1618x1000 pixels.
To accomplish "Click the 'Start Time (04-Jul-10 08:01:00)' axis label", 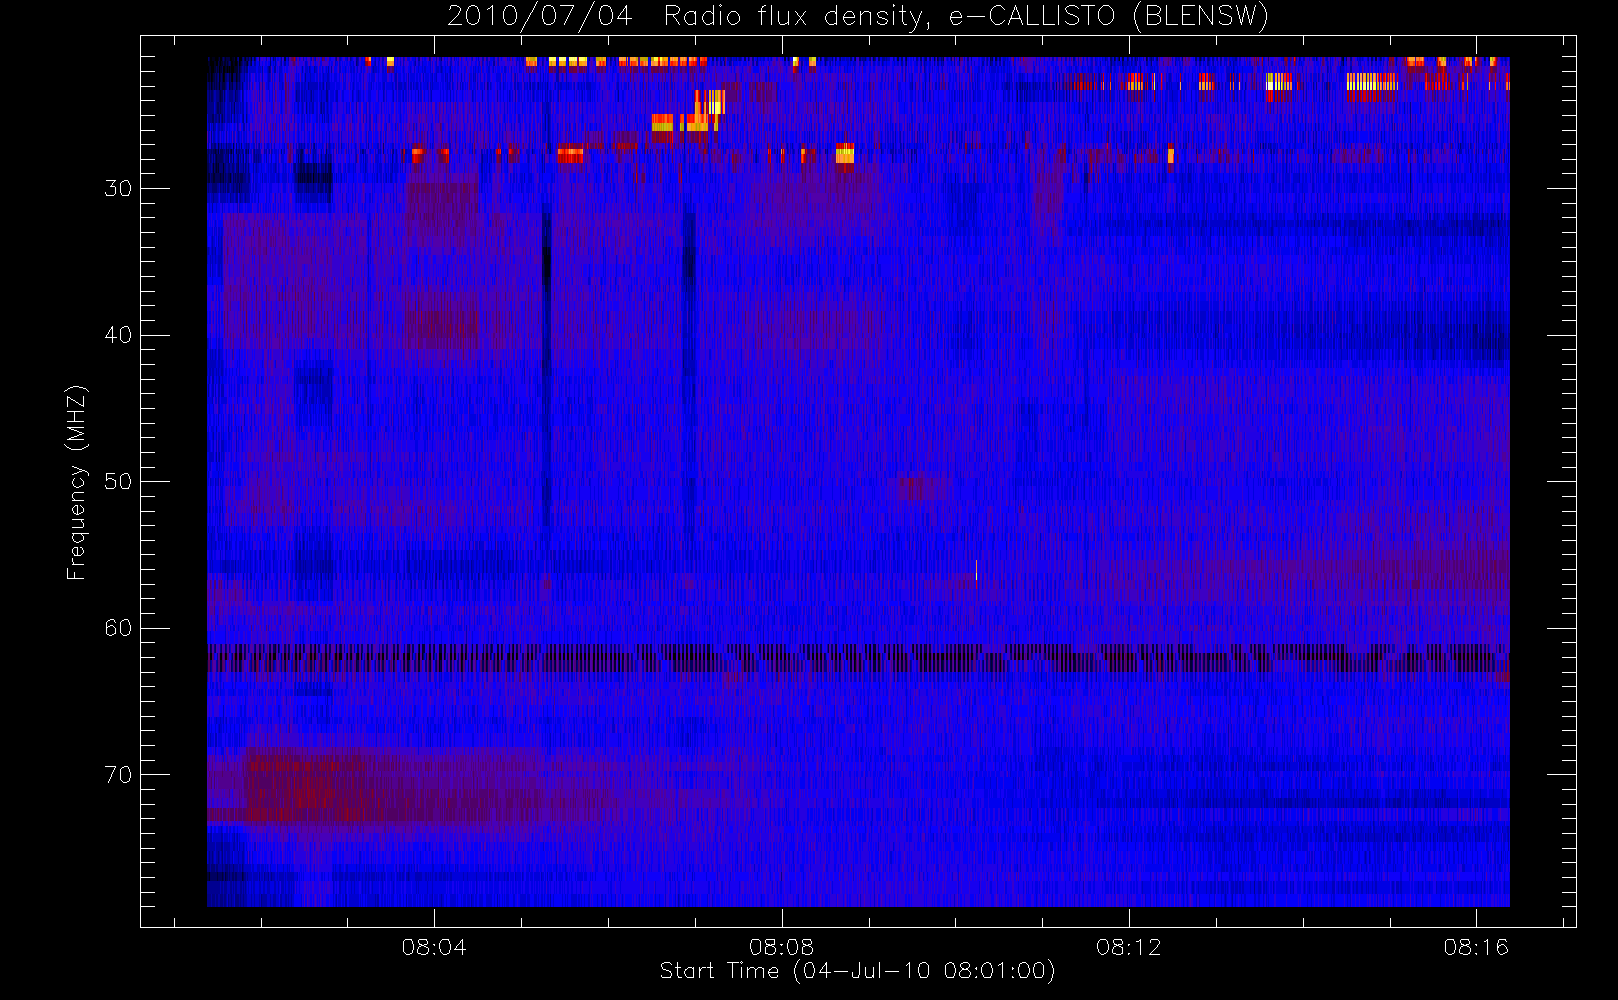I will (x=857, y=971).
